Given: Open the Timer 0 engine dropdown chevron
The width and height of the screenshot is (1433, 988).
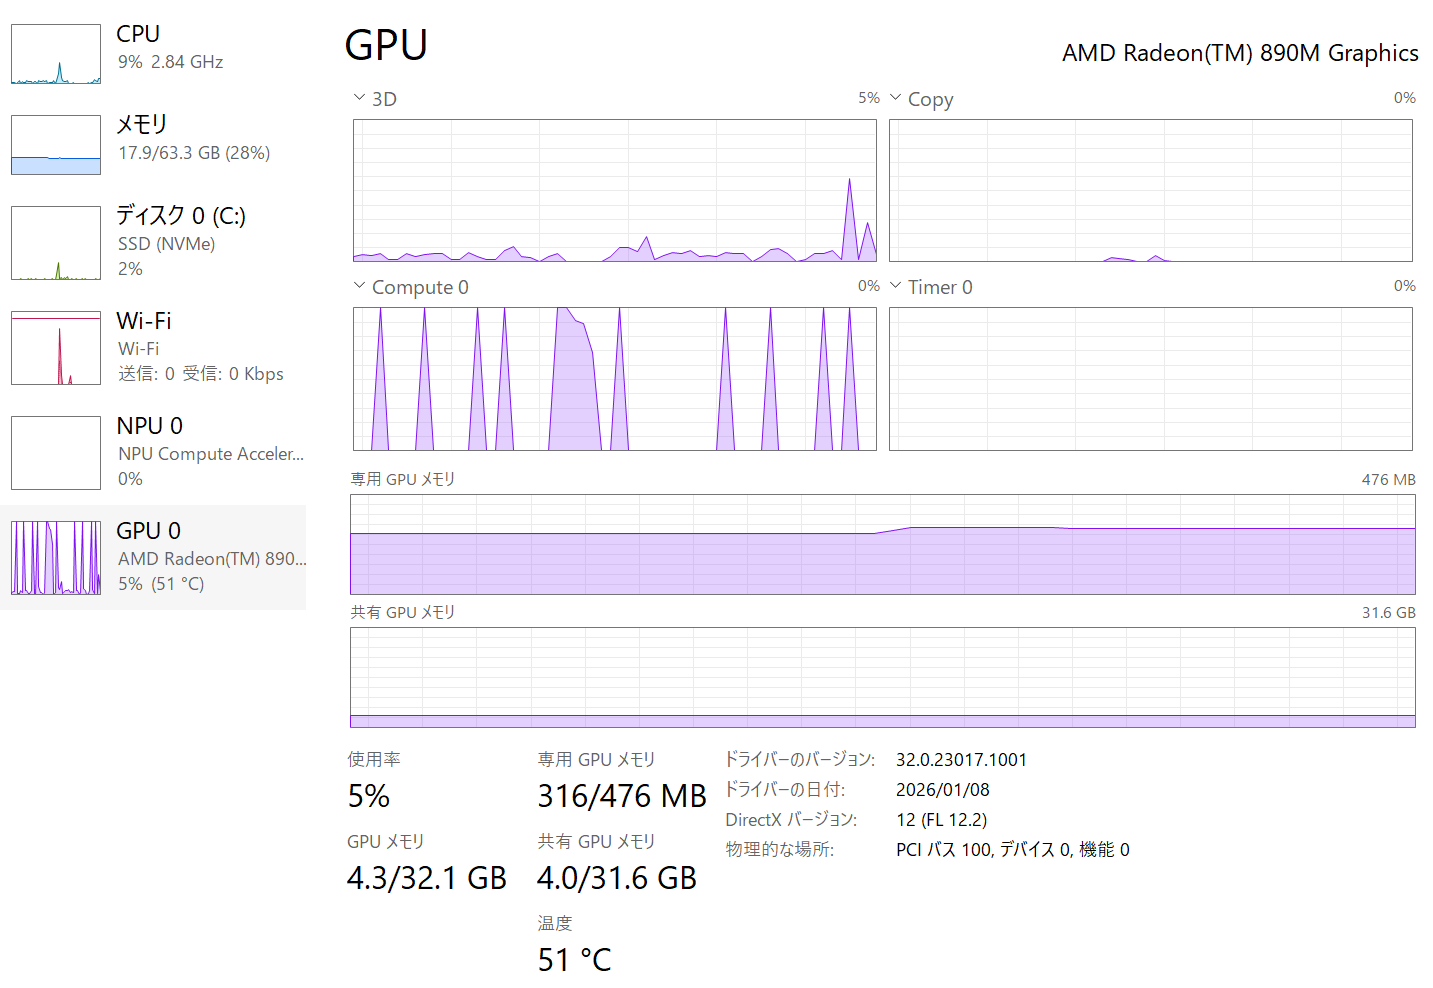Looking at the screenshot, I should (895, 286).
